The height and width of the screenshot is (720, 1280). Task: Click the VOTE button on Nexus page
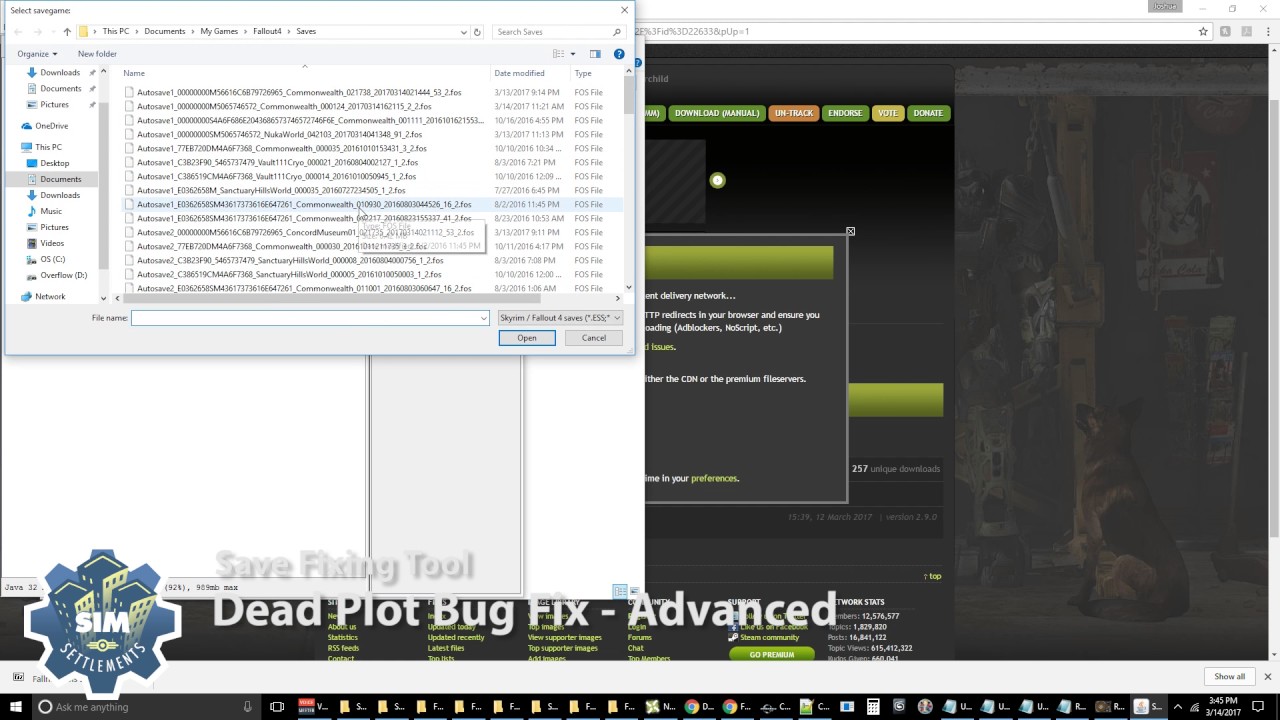click(888, 113)
